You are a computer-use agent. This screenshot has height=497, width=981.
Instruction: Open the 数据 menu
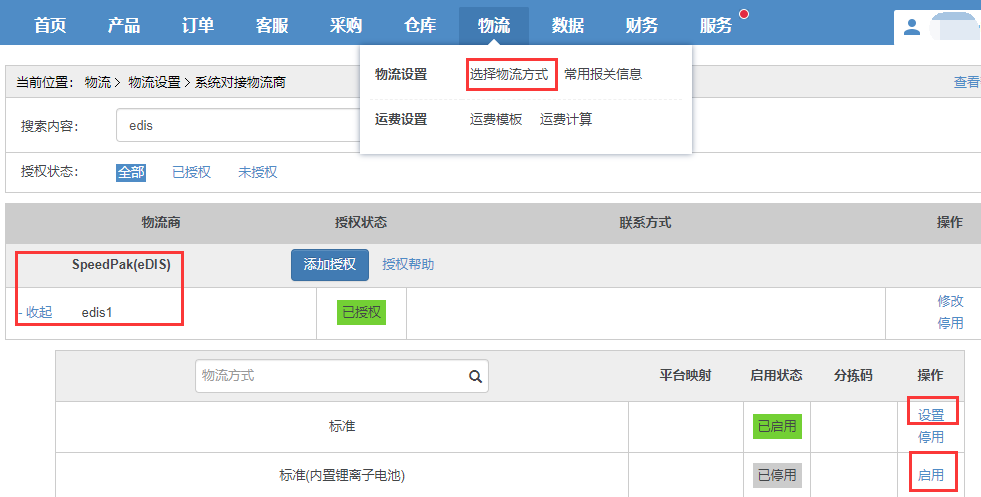[567, 25]
